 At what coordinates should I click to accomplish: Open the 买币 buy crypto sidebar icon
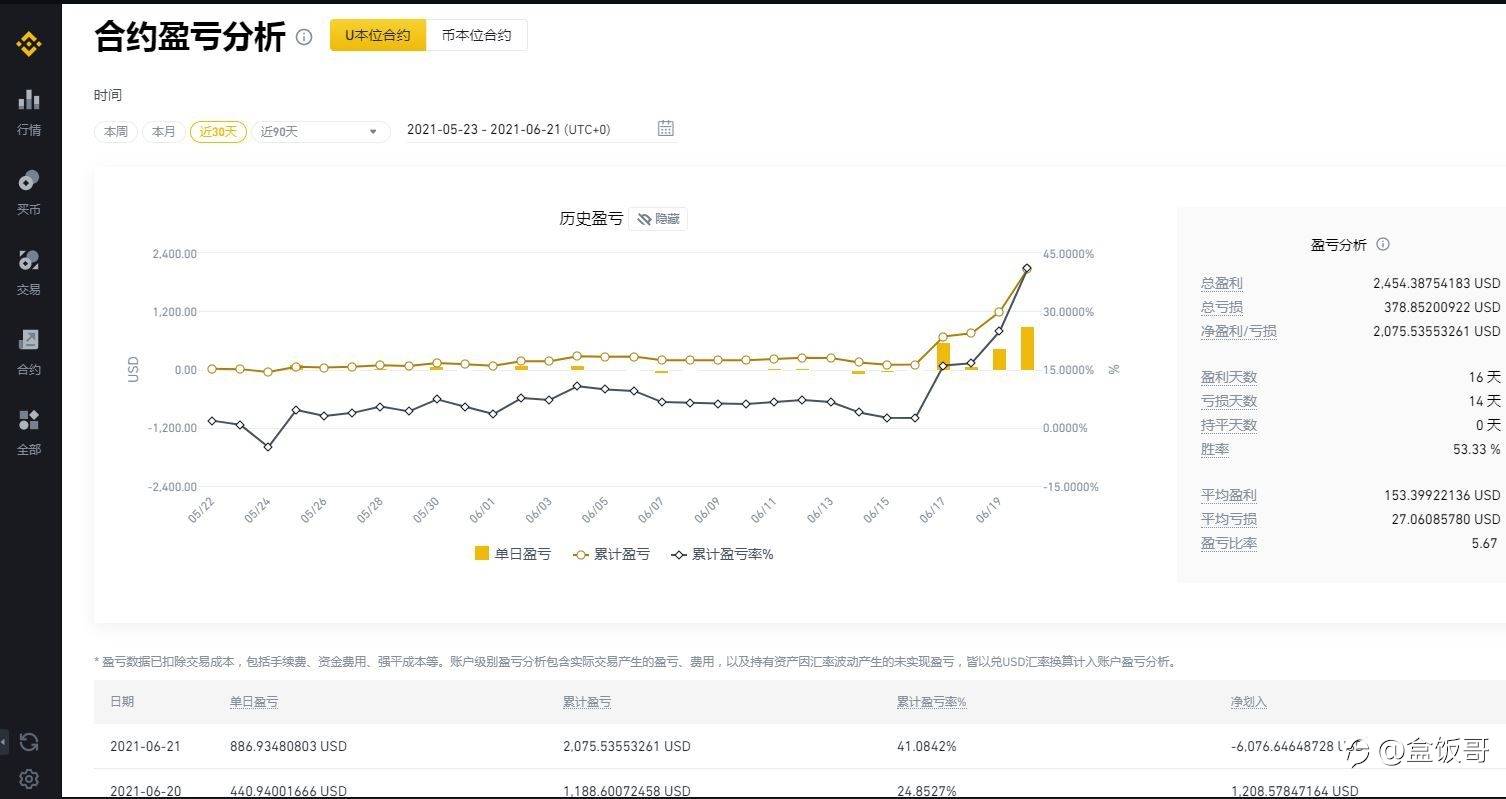(x=29, y=190)
